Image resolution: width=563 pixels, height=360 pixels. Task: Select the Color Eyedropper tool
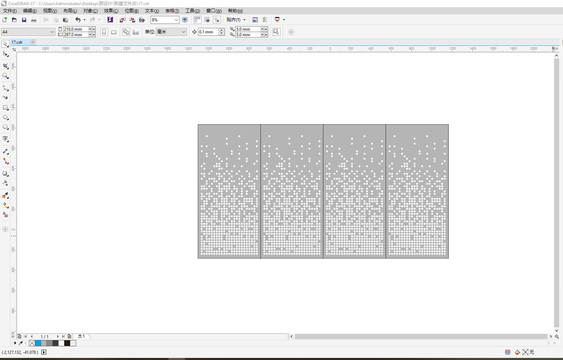click(x=5, y=196)
